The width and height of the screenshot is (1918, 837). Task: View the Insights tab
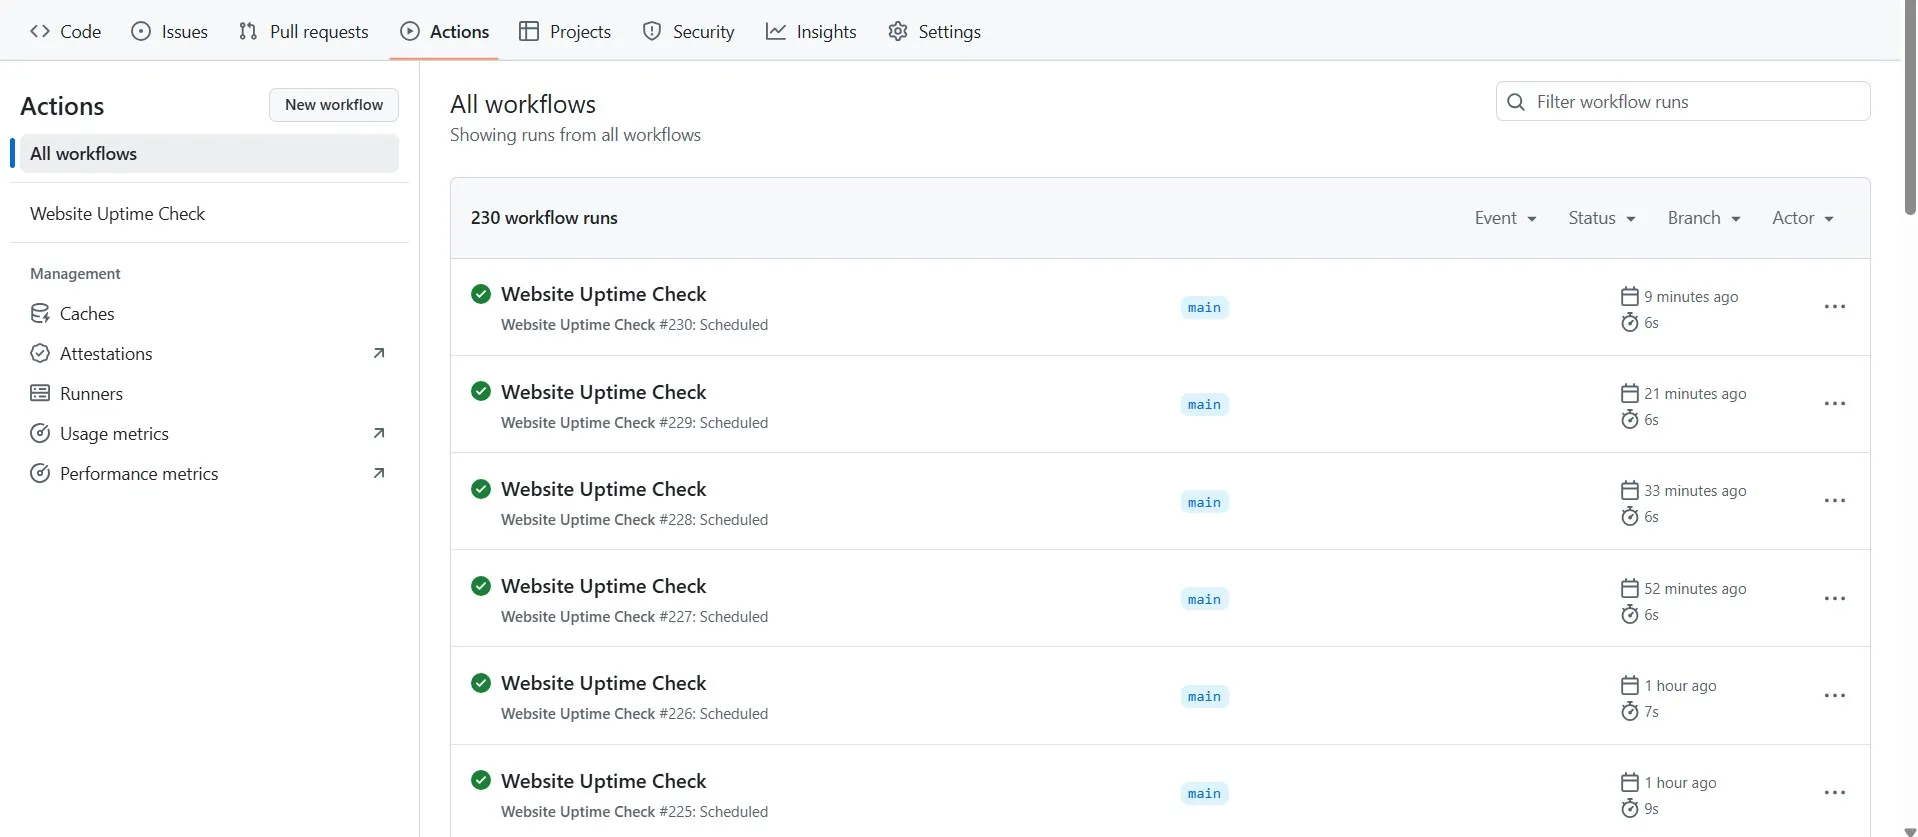(x=811, y=31)
